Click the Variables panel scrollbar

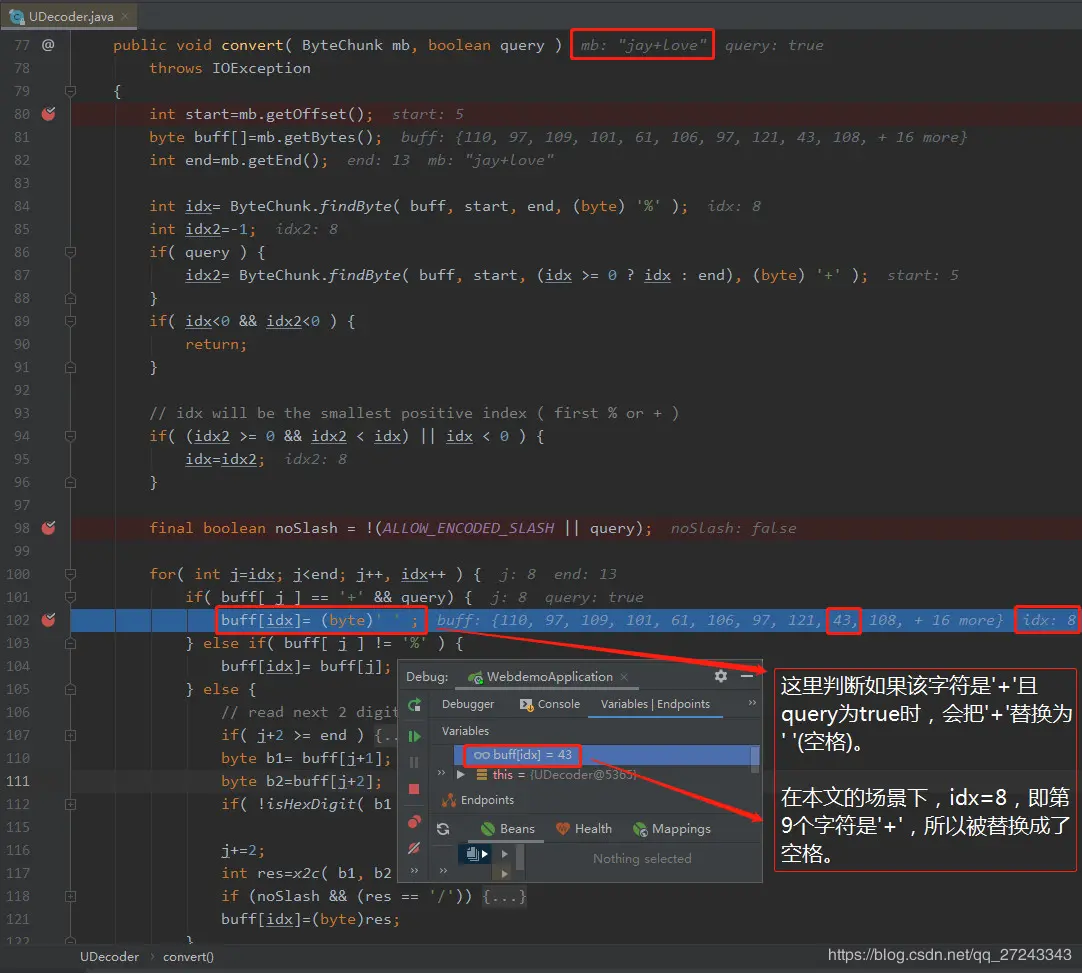[x=755, y=759]
